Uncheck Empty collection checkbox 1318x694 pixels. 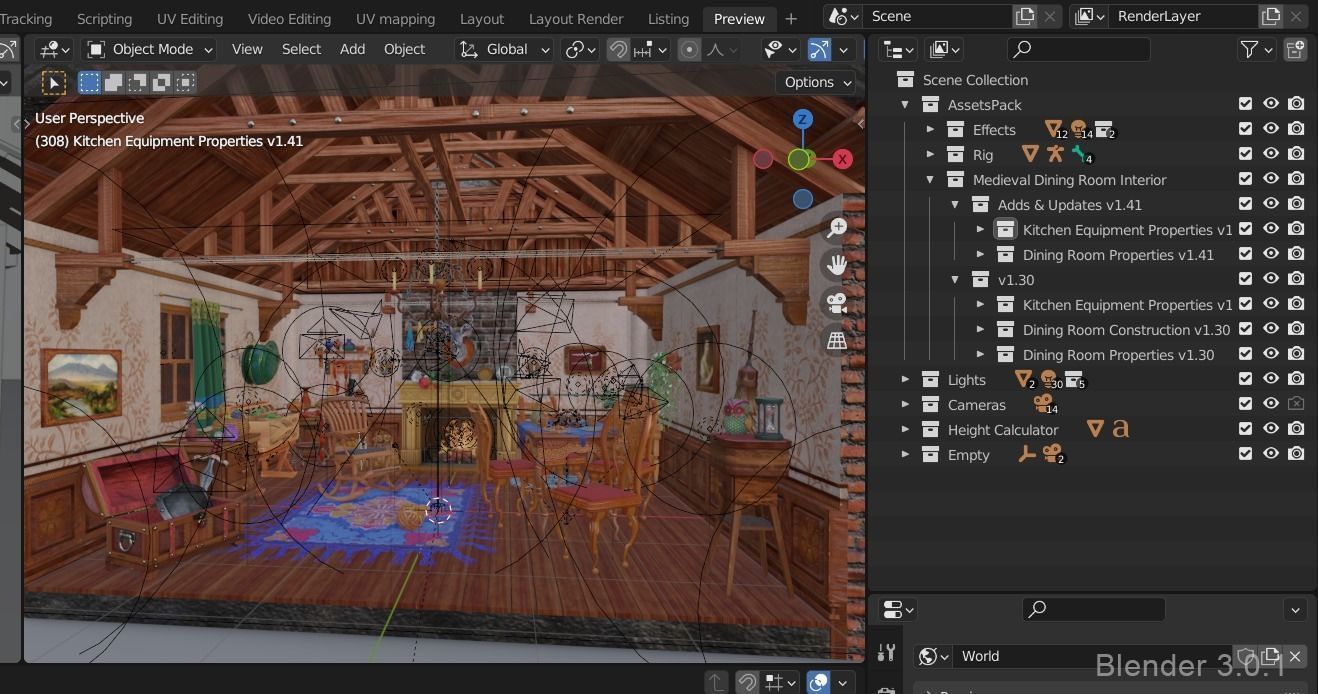pos(1245,454)
